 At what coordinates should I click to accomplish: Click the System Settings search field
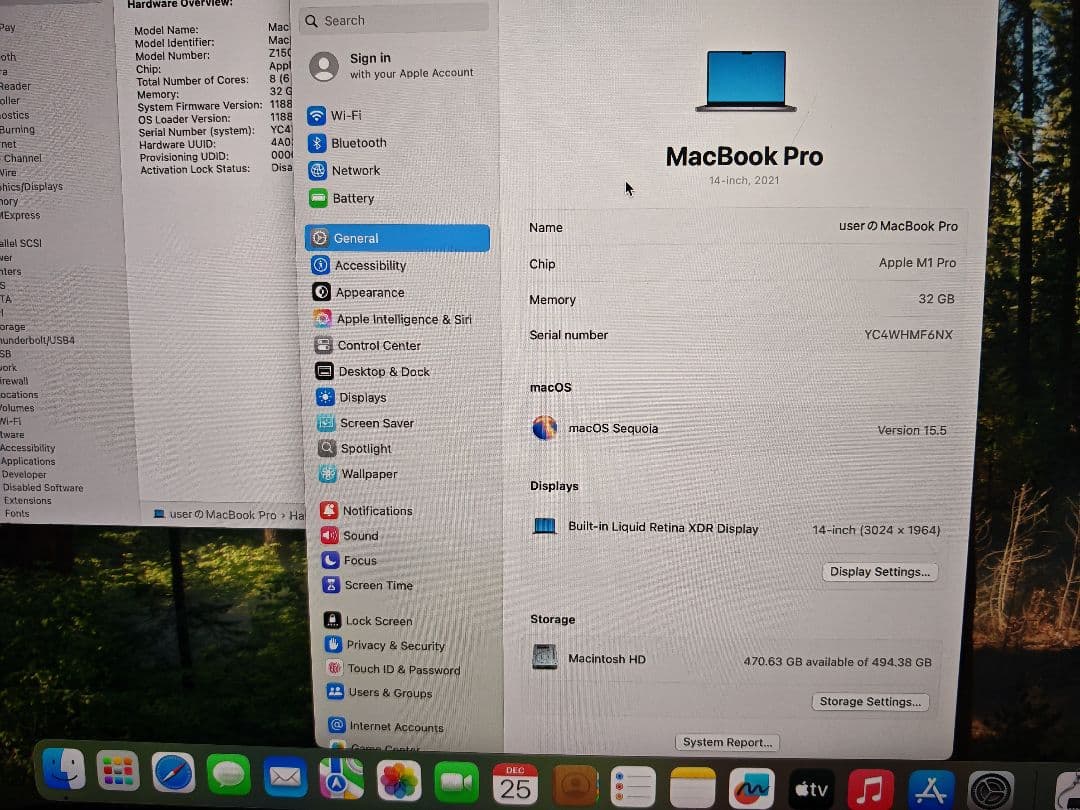(394, 20)
